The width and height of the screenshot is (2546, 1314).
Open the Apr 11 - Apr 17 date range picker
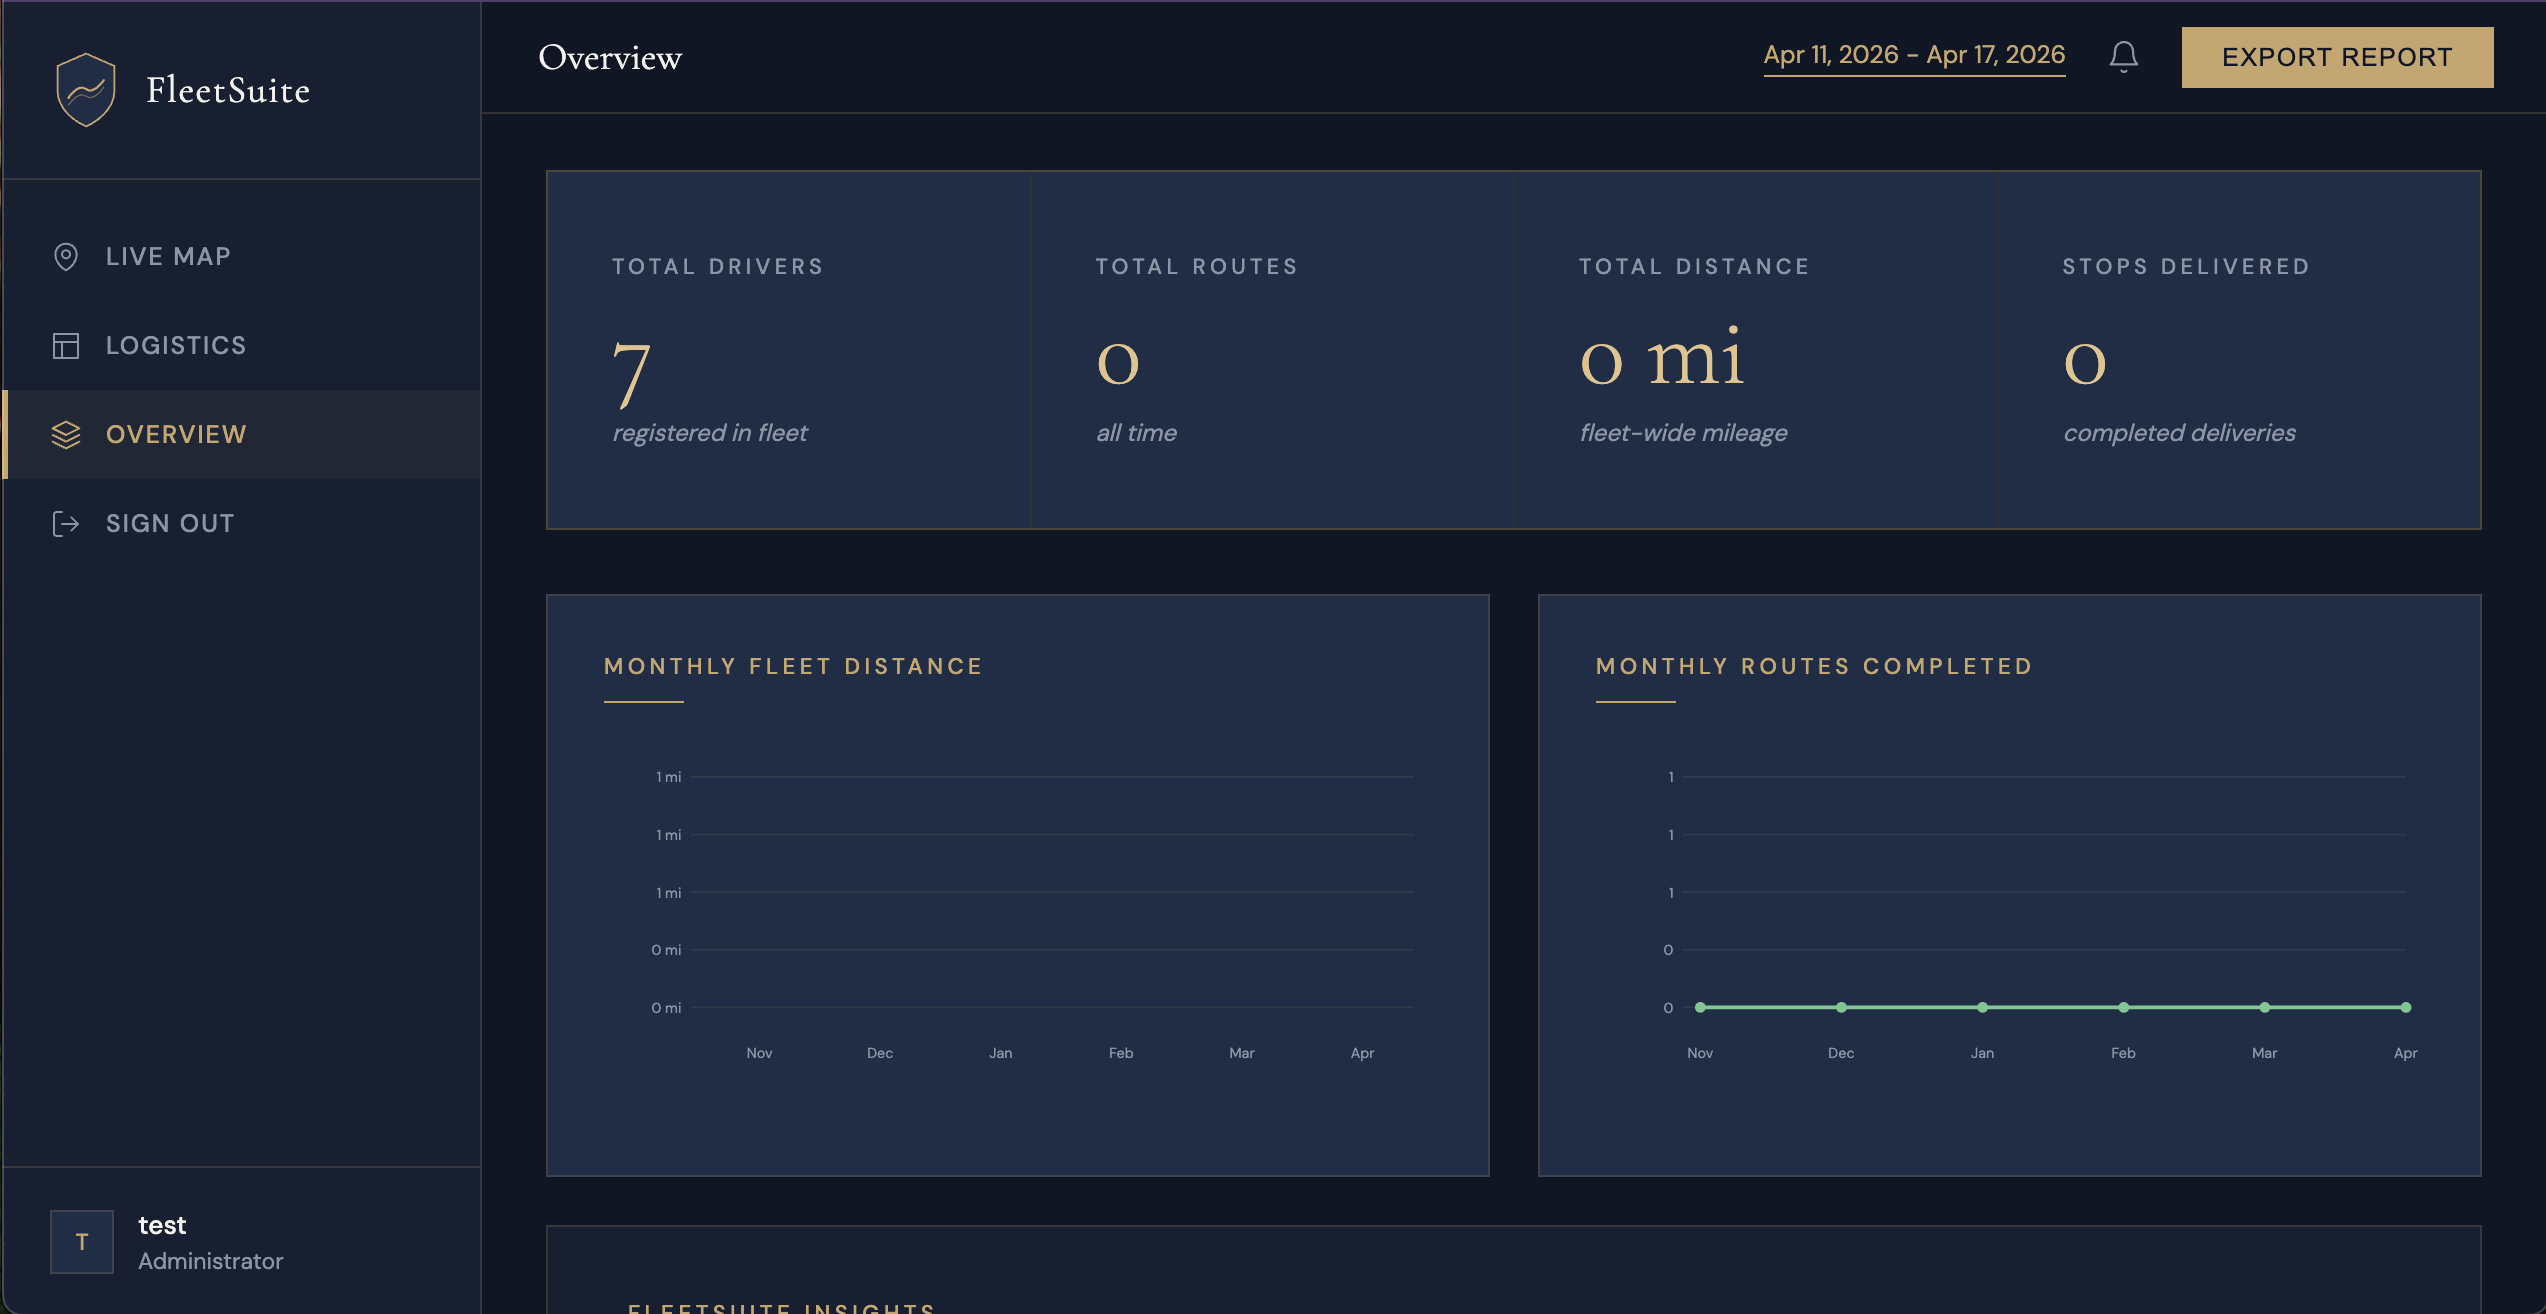point(1913,55)
